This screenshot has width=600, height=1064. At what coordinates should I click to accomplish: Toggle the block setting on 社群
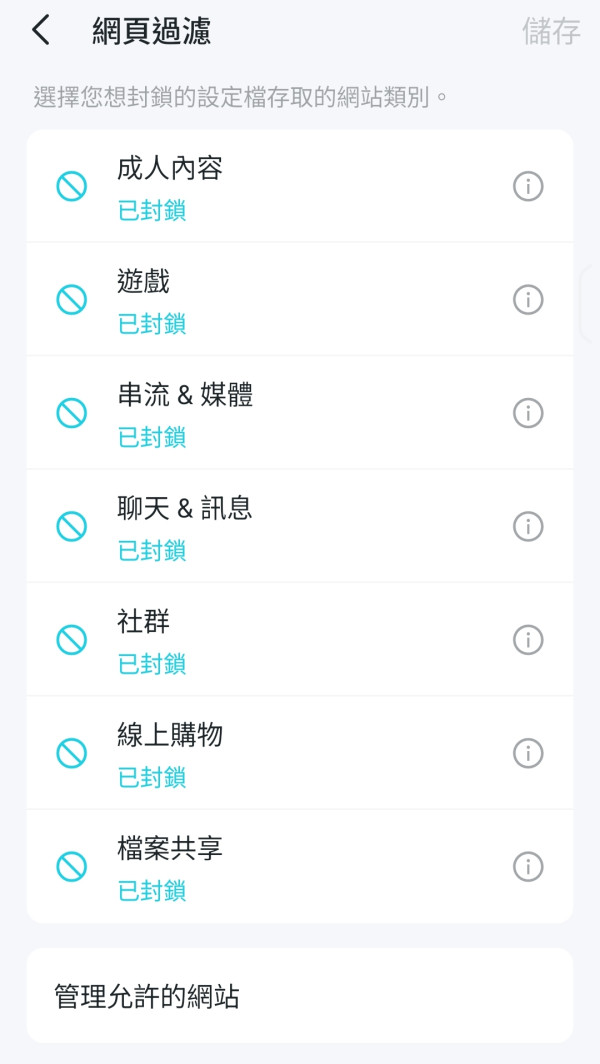coord(71,639)
